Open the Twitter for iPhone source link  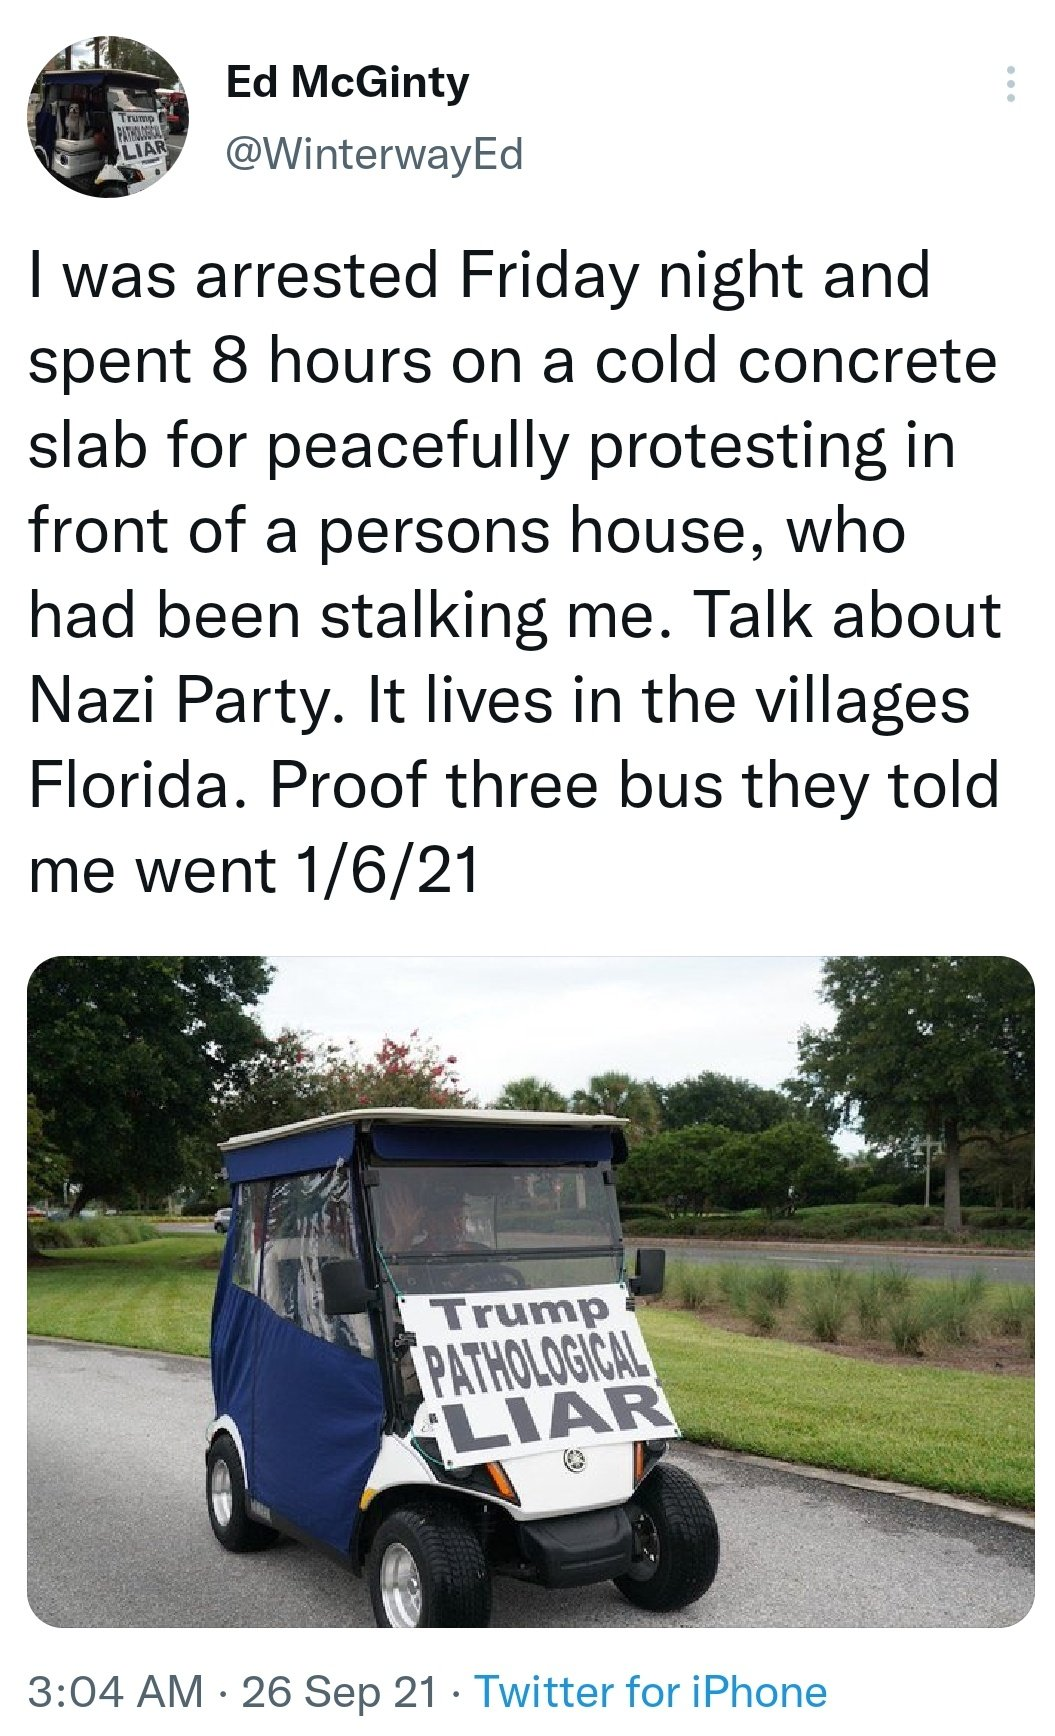click(x=651, y=1692)
